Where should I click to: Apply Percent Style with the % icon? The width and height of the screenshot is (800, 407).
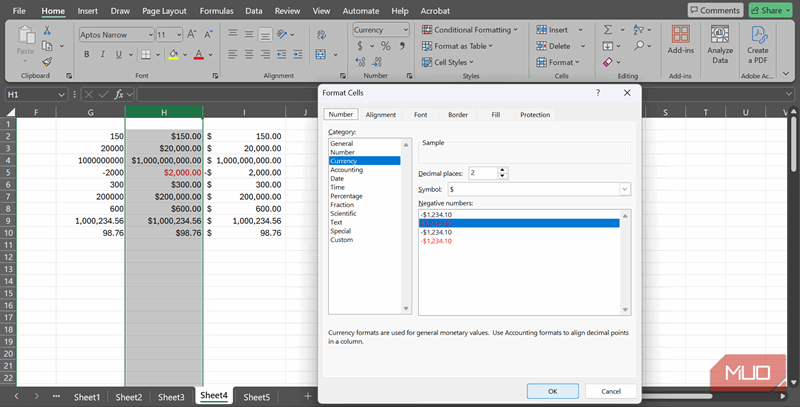pos(386,46)
